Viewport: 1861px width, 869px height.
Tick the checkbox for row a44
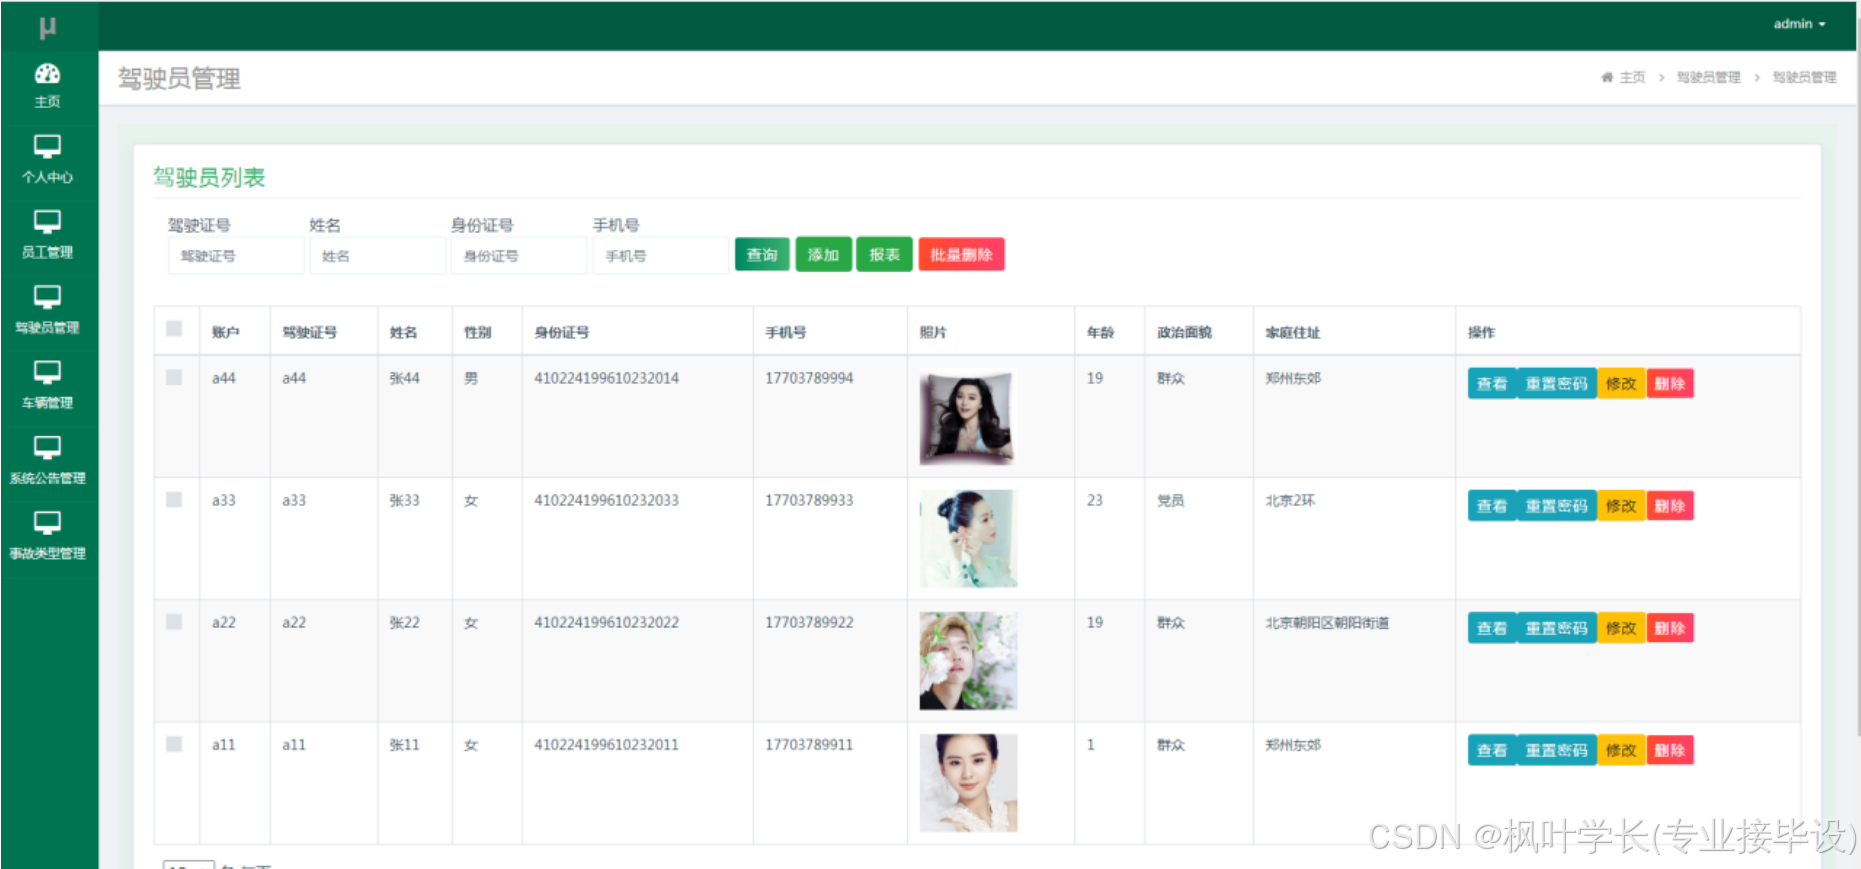pos(174,377)
